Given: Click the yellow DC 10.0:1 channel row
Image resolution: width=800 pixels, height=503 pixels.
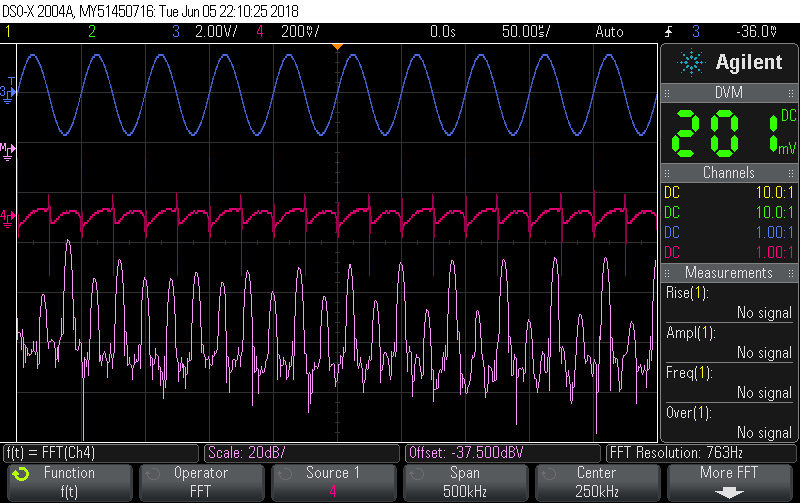Looking at the screenshot, I should point(729,192).
